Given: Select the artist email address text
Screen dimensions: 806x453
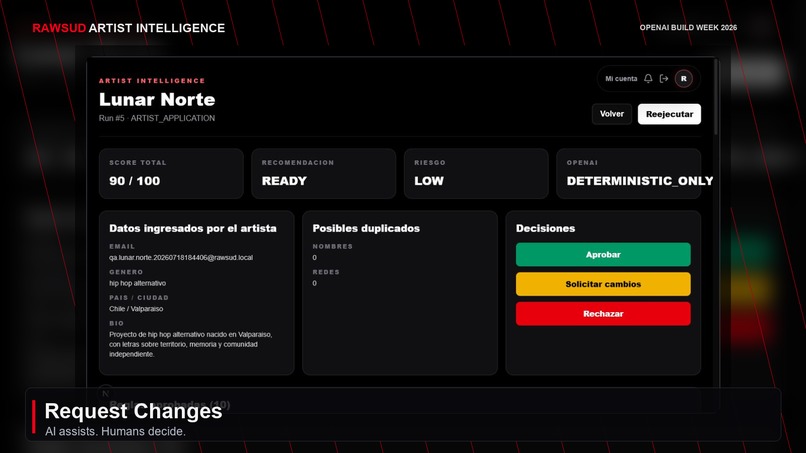Looking at the screenshot, I should coord(181,258).
